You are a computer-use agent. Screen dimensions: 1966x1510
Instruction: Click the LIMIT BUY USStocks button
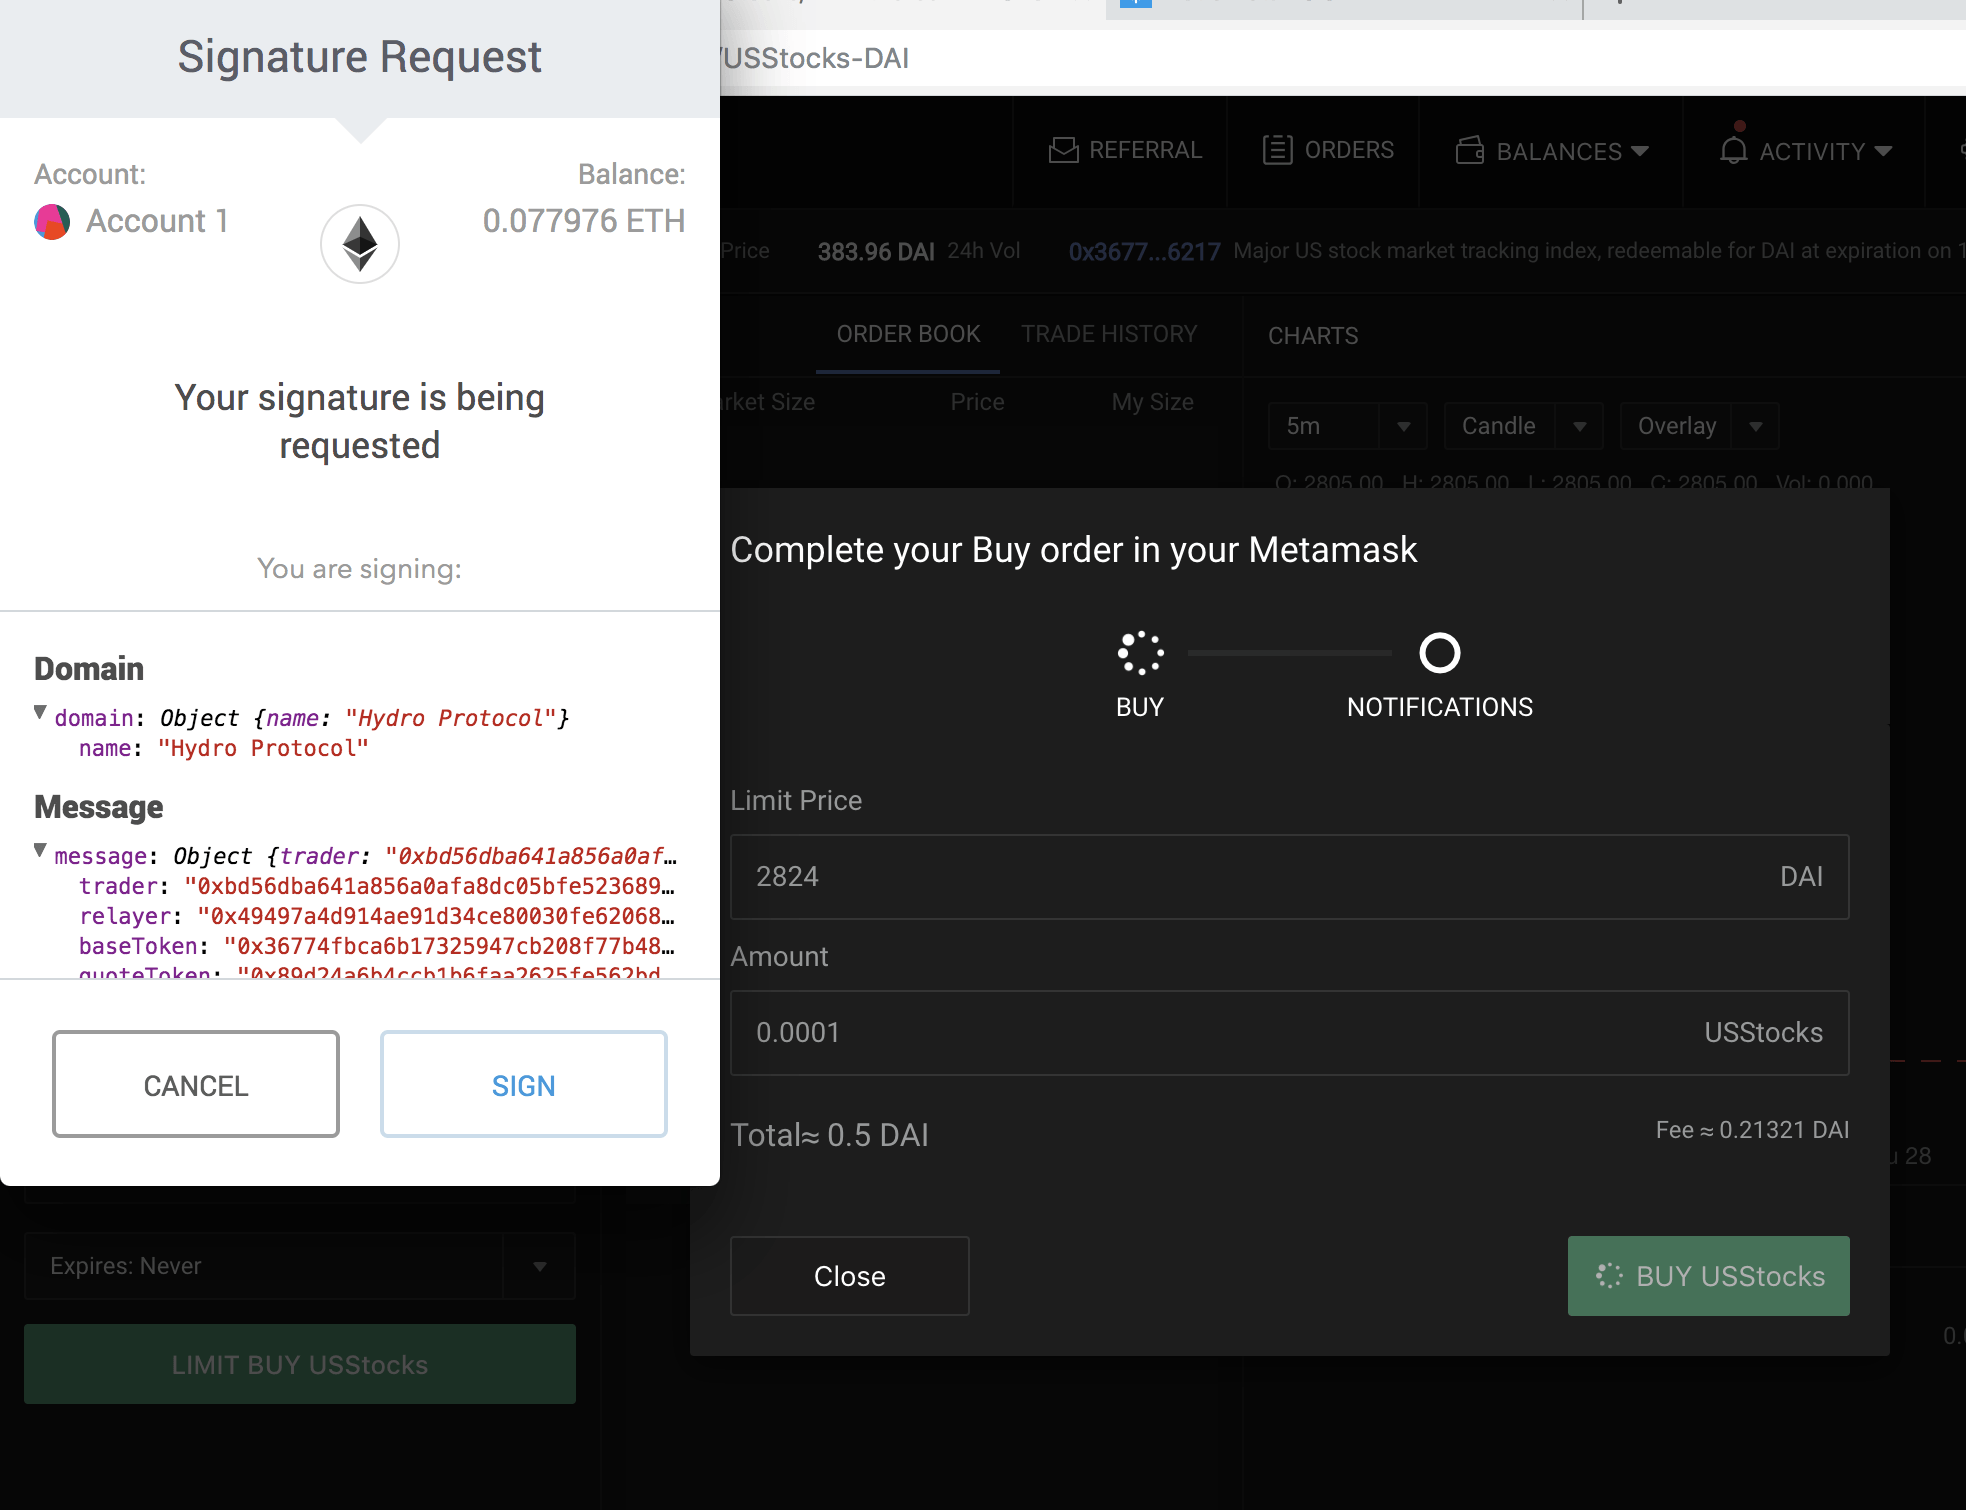tap(300, 1364)
